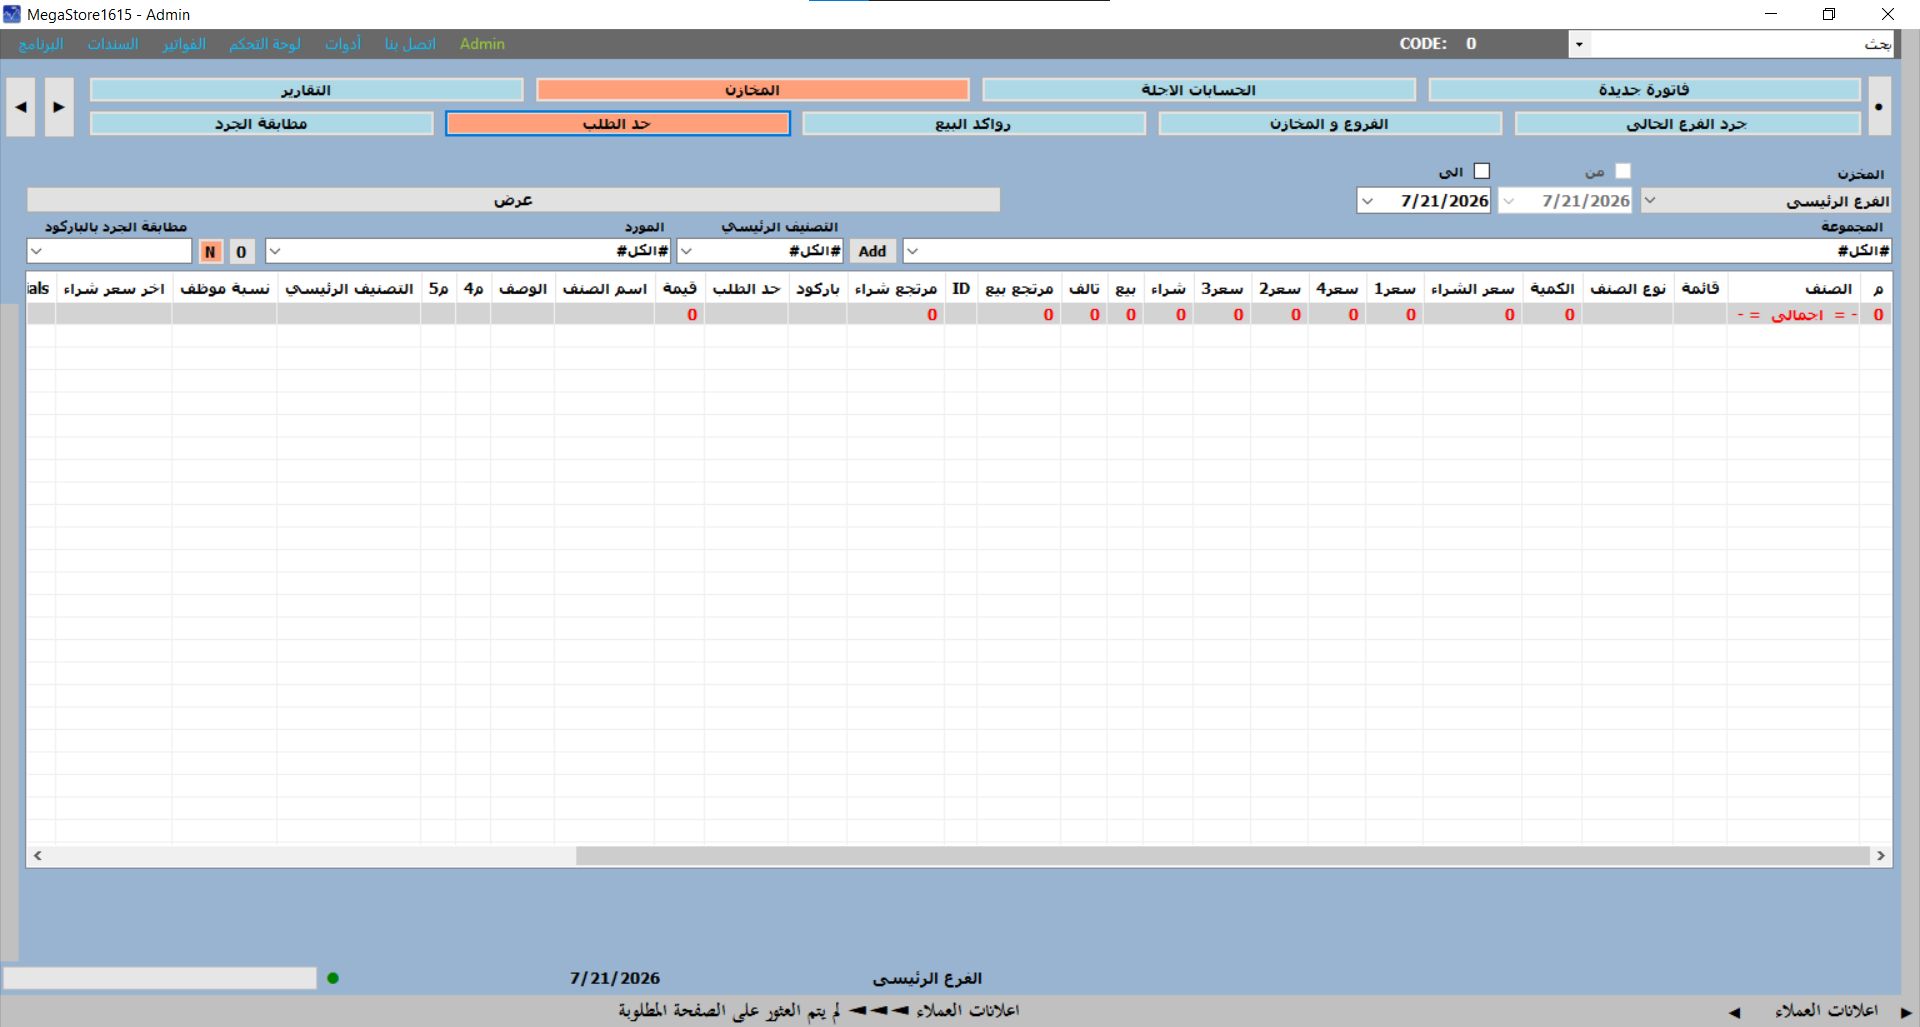The image size is (1920, 1027).
Task: Click the الكمية column header
Action: pos(1552,289)
